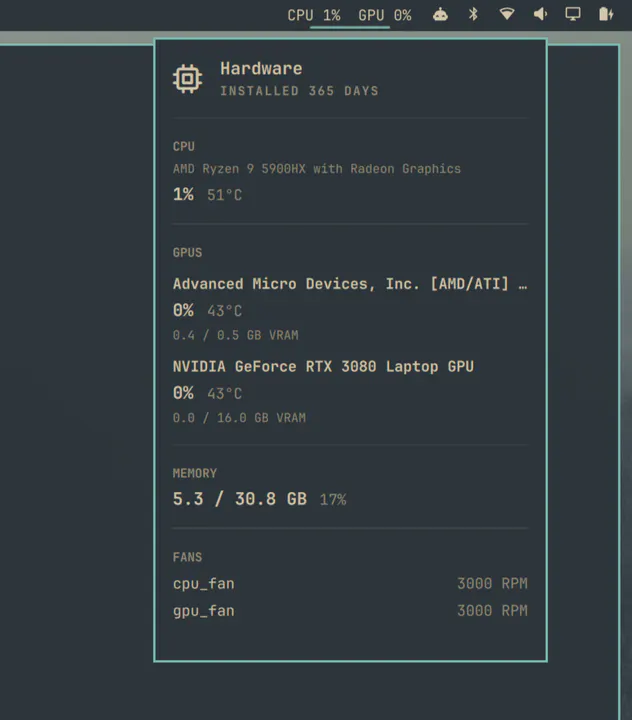Click the GPU 0% indicator in top bar

(385, 15)
